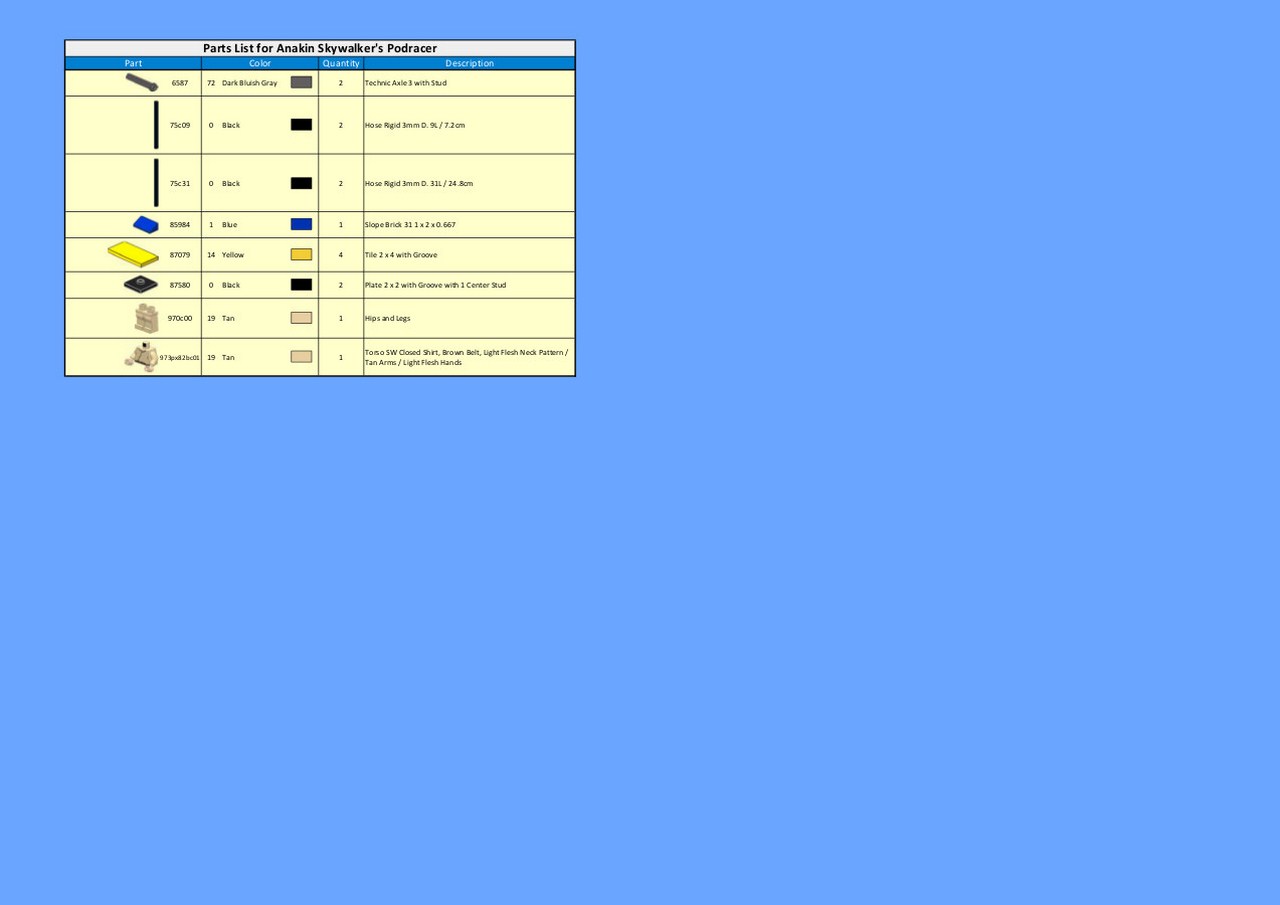Click part number '973px82bc01'

tap(180, 357)
